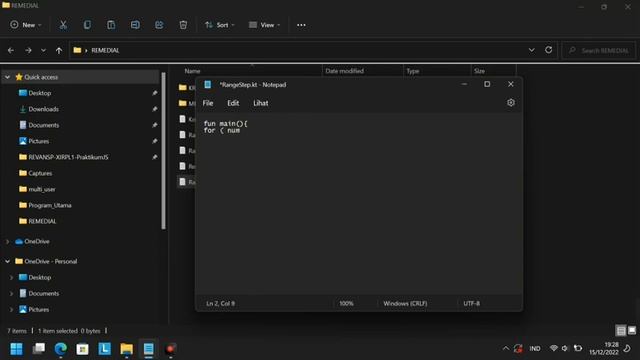Screen dimensions: 640x360
Task: Click the navigation pane scrollbar
Action: point(164,151)
